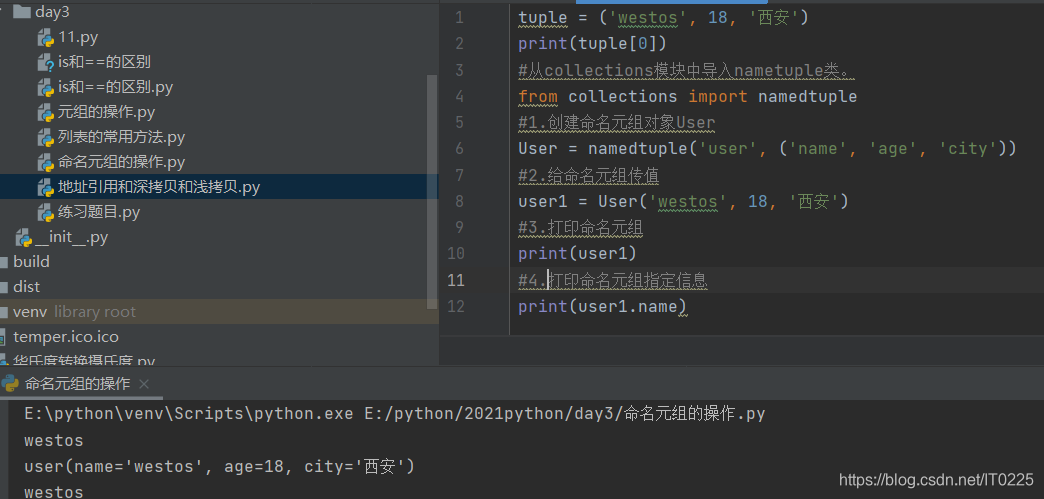Click the comment #3.打印命名元组
The height and width of the screenshot is (499, 1044).
click(x=581, y=228)
